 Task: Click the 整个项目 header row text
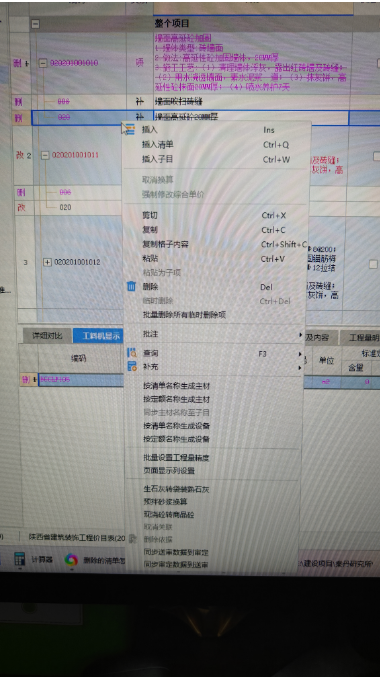(x=172, y=23)
